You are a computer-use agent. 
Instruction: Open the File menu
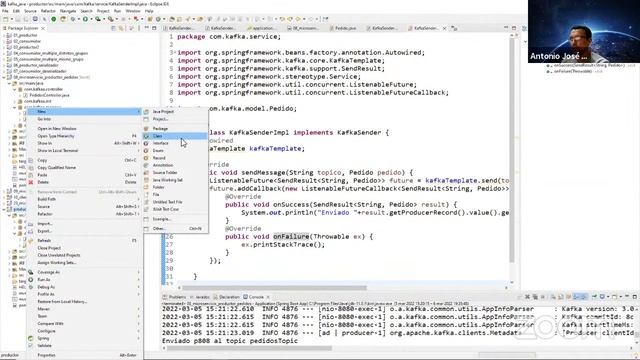[x=5, y=11]
